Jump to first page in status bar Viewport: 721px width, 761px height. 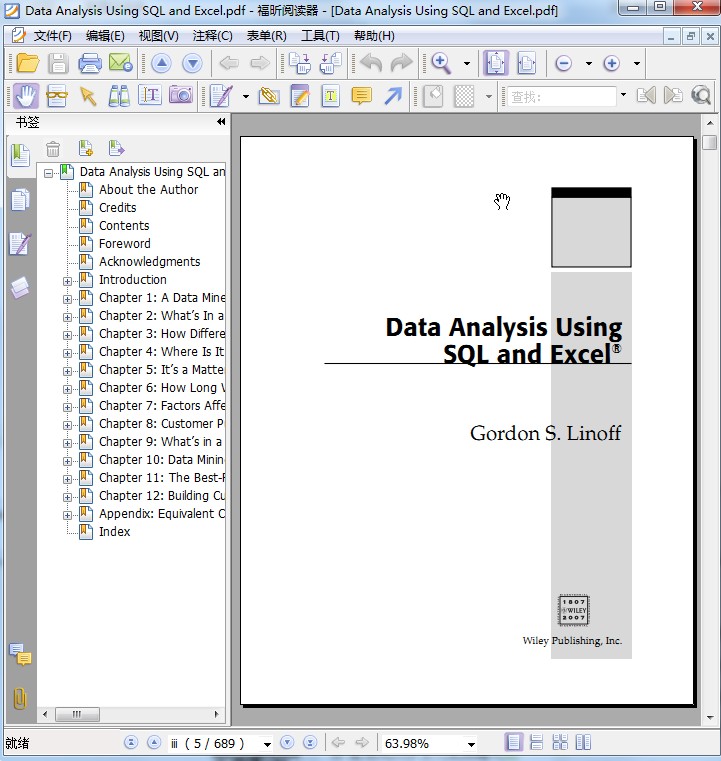(x=131, y=743)
